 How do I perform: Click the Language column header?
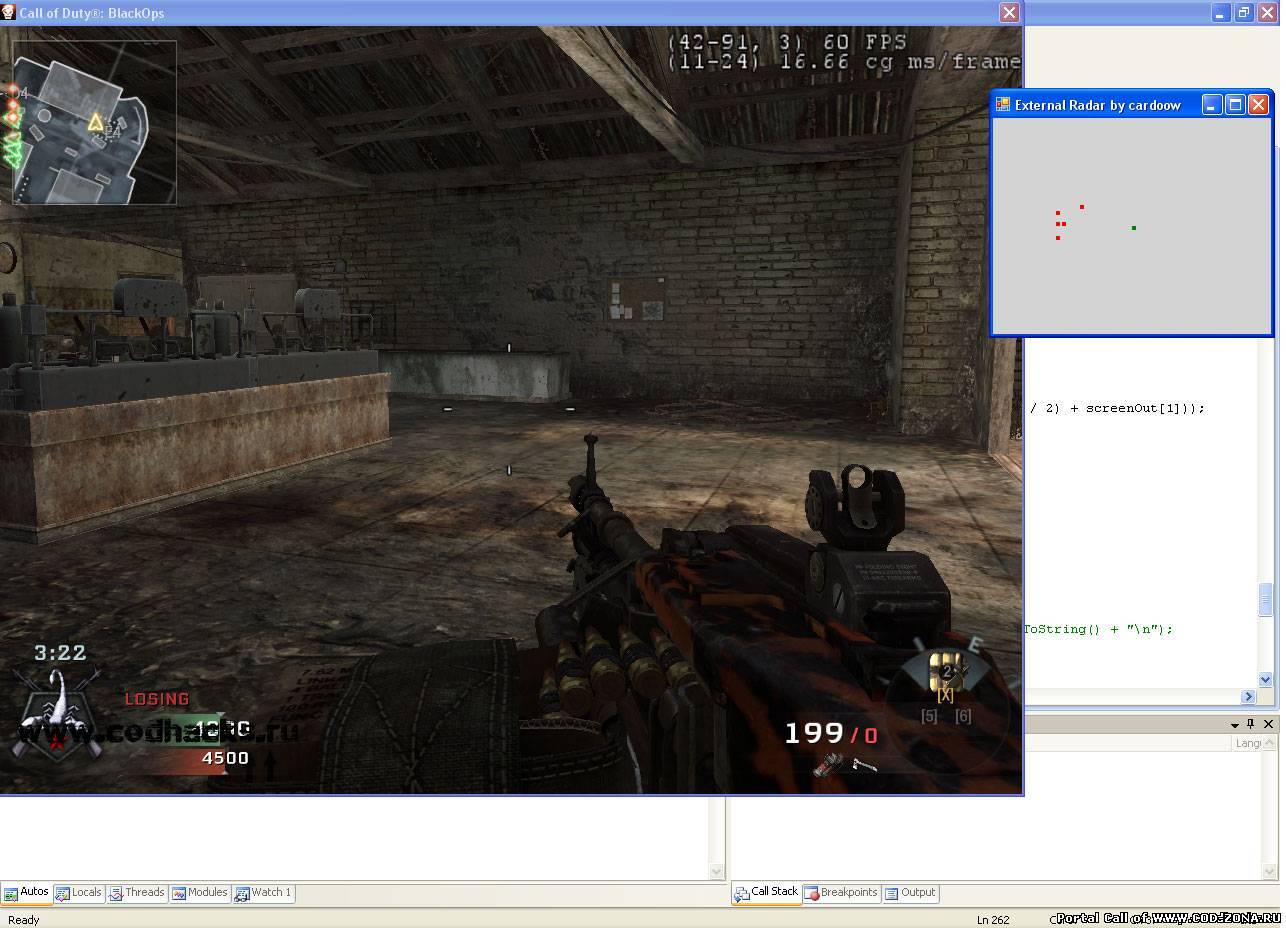[1248, 743]
